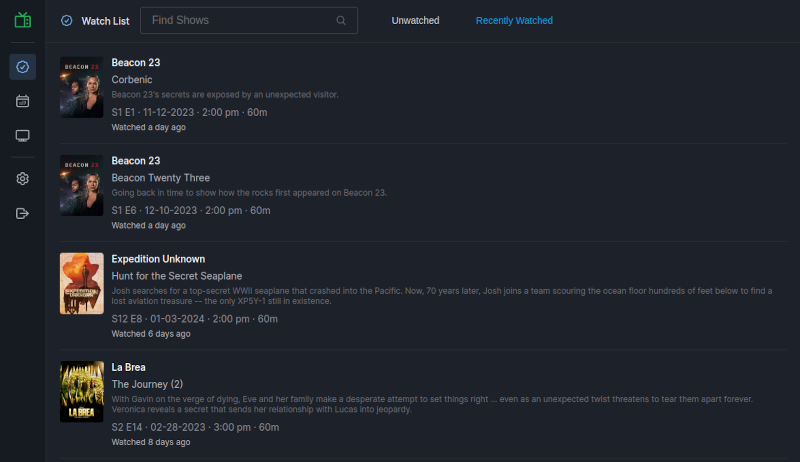Select the Beacon Twenty Three episode name
The image size is (800, 462).
161,177
